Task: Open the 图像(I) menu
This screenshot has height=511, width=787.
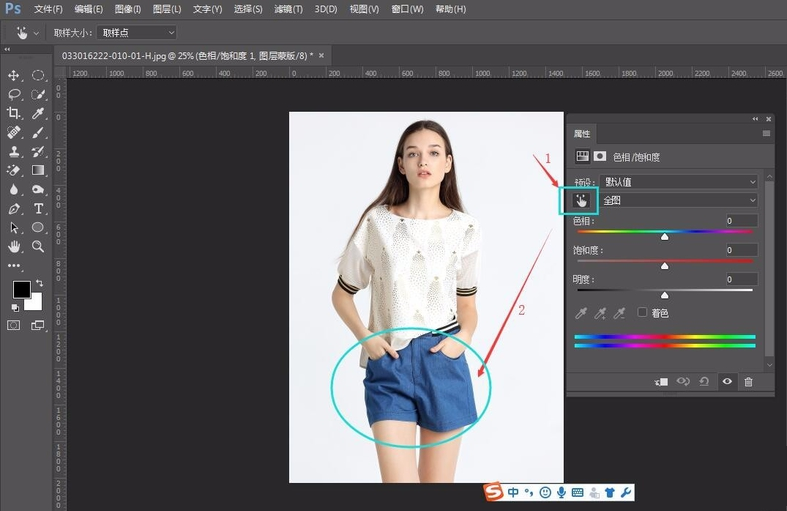Action: (128, 9)
